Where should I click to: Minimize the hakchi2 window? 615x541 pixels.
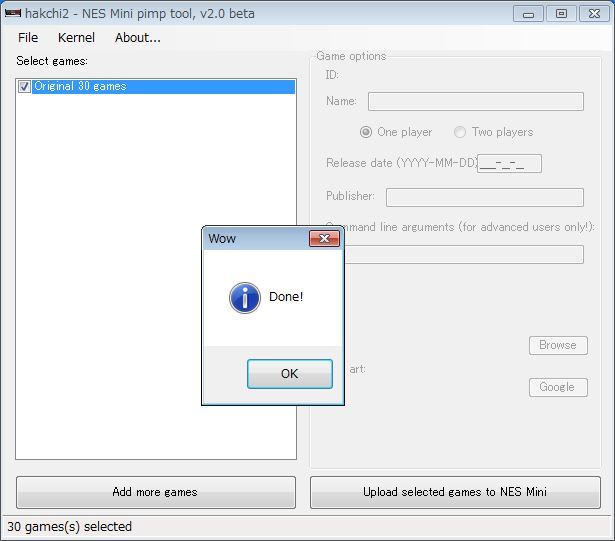coord(528,14)
